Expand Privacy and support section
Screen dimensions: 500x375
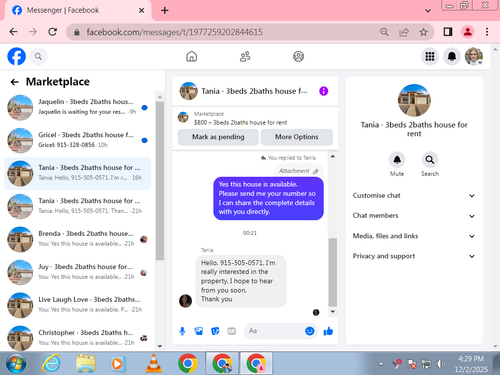coord(414,256)
